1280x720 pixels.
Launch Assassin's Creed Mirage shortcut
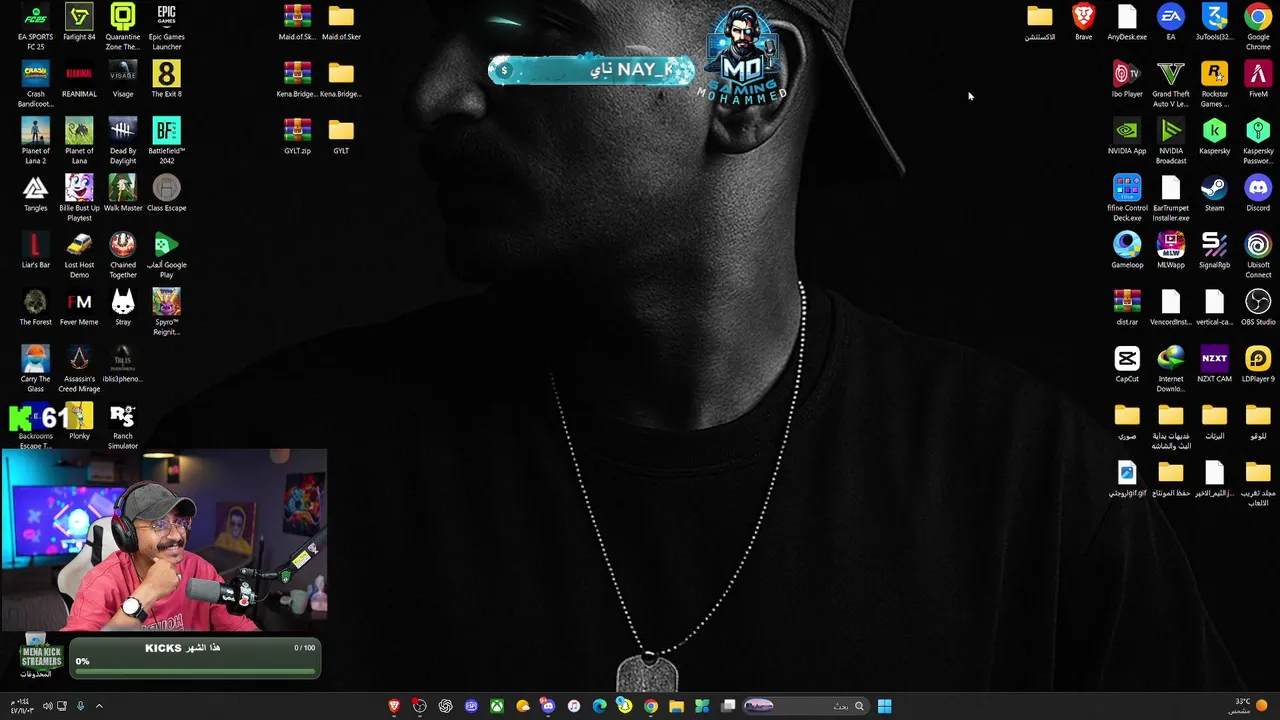click(79, 369)
